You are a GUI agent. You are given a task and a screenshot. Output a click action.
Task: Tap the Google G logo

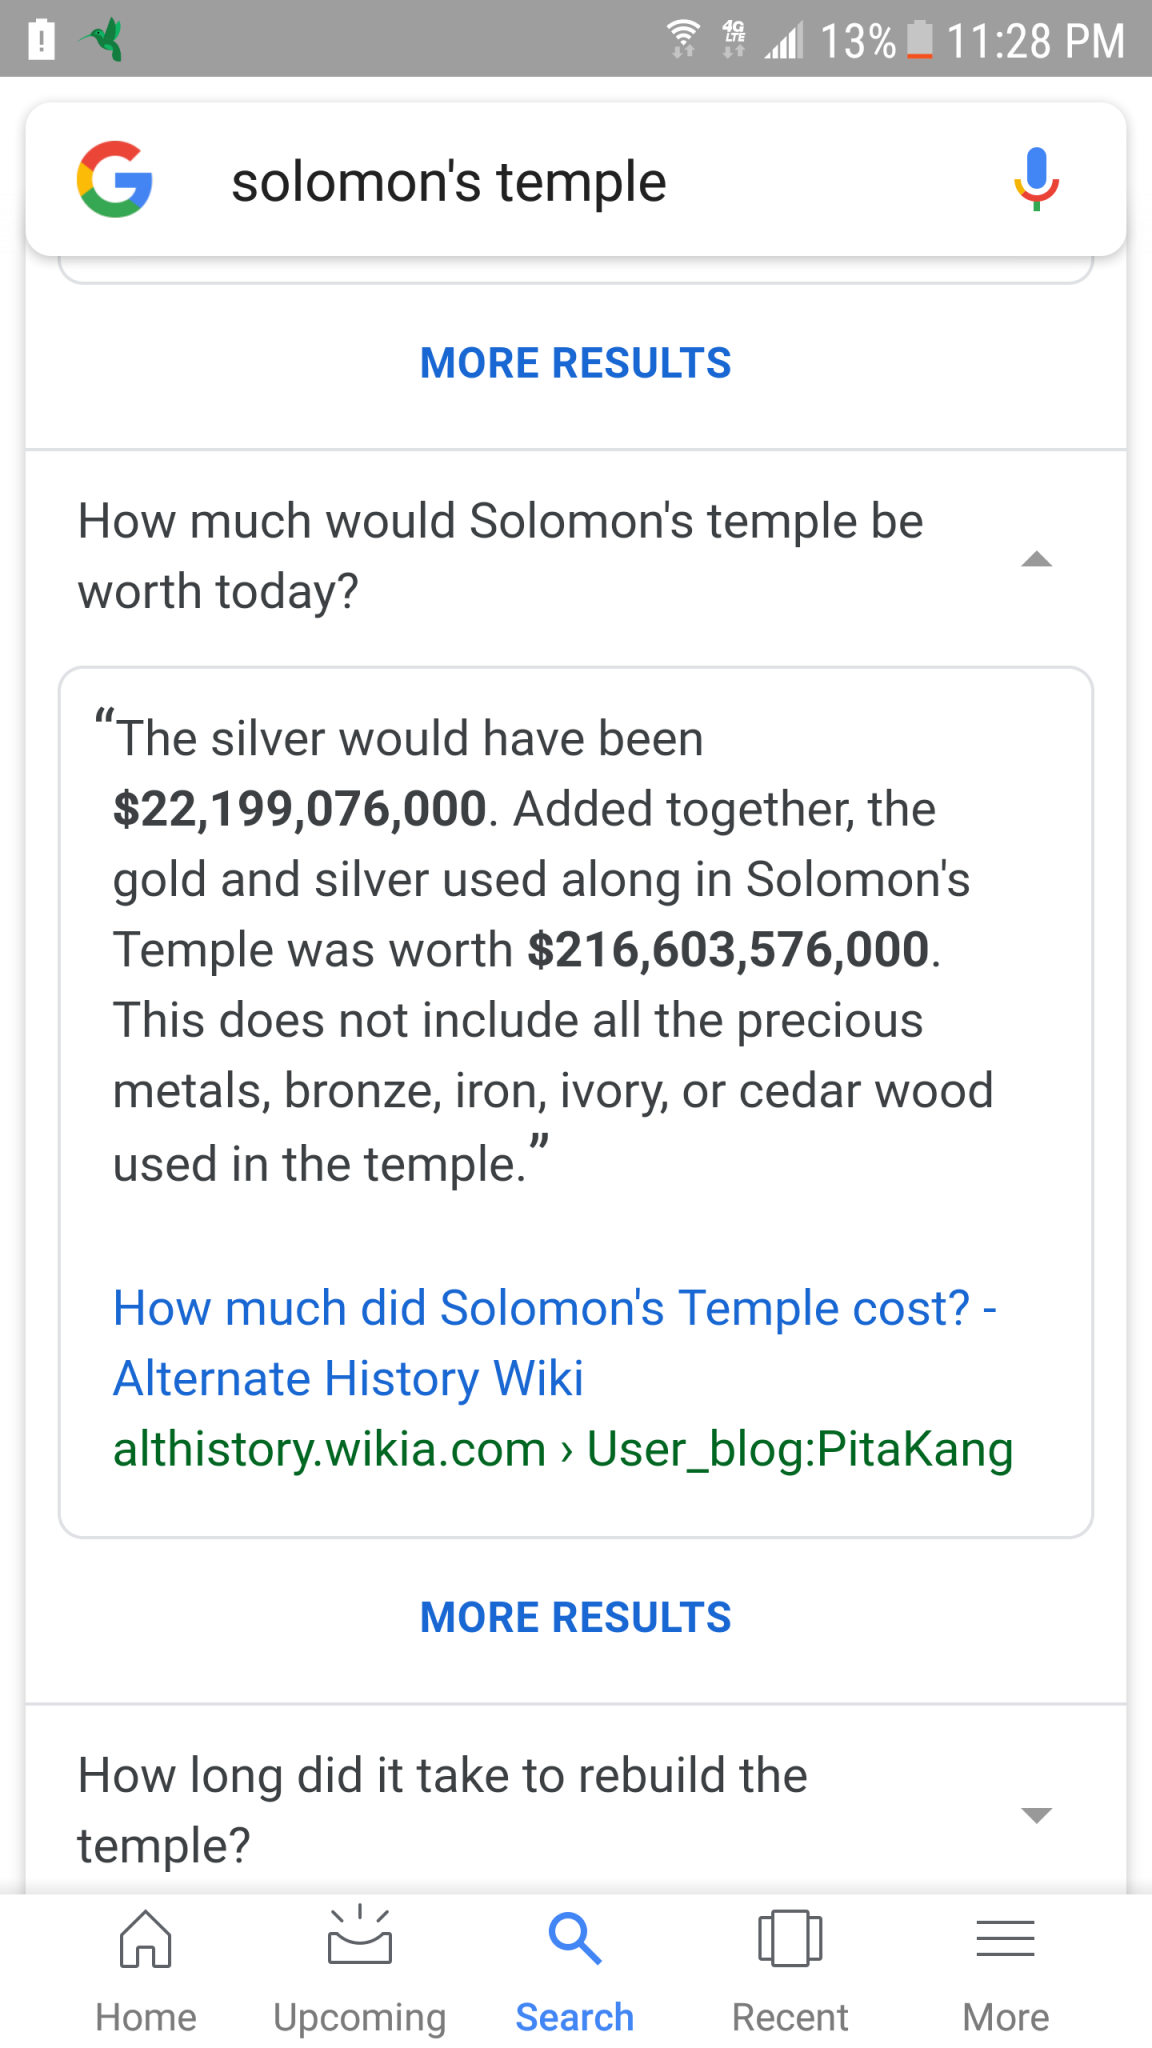click(x=115, y=180)
